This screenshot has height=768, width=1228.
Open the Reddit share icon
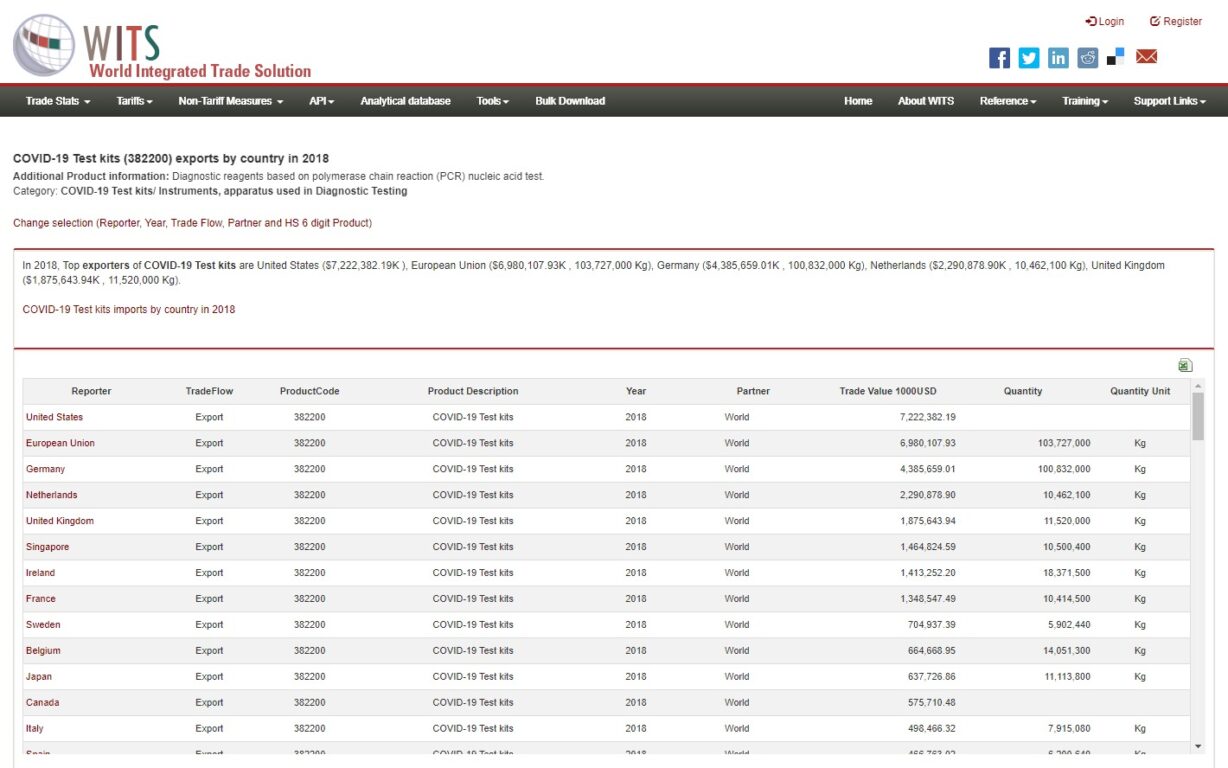pos(1087,58)
